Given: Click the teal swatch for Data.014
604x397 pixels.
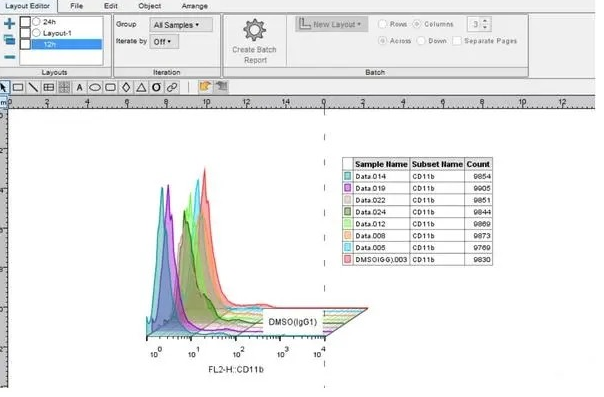Looking at the screenshot, I should pyautogui.click(x=348, y=176).
